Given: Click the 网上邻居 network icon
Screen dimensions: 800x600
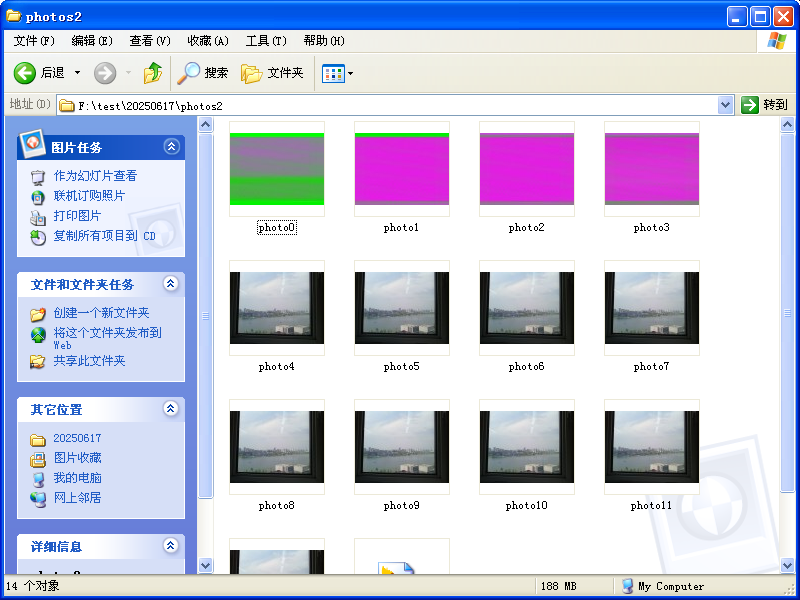Looking at the screenshot, I should click(38, 498).
